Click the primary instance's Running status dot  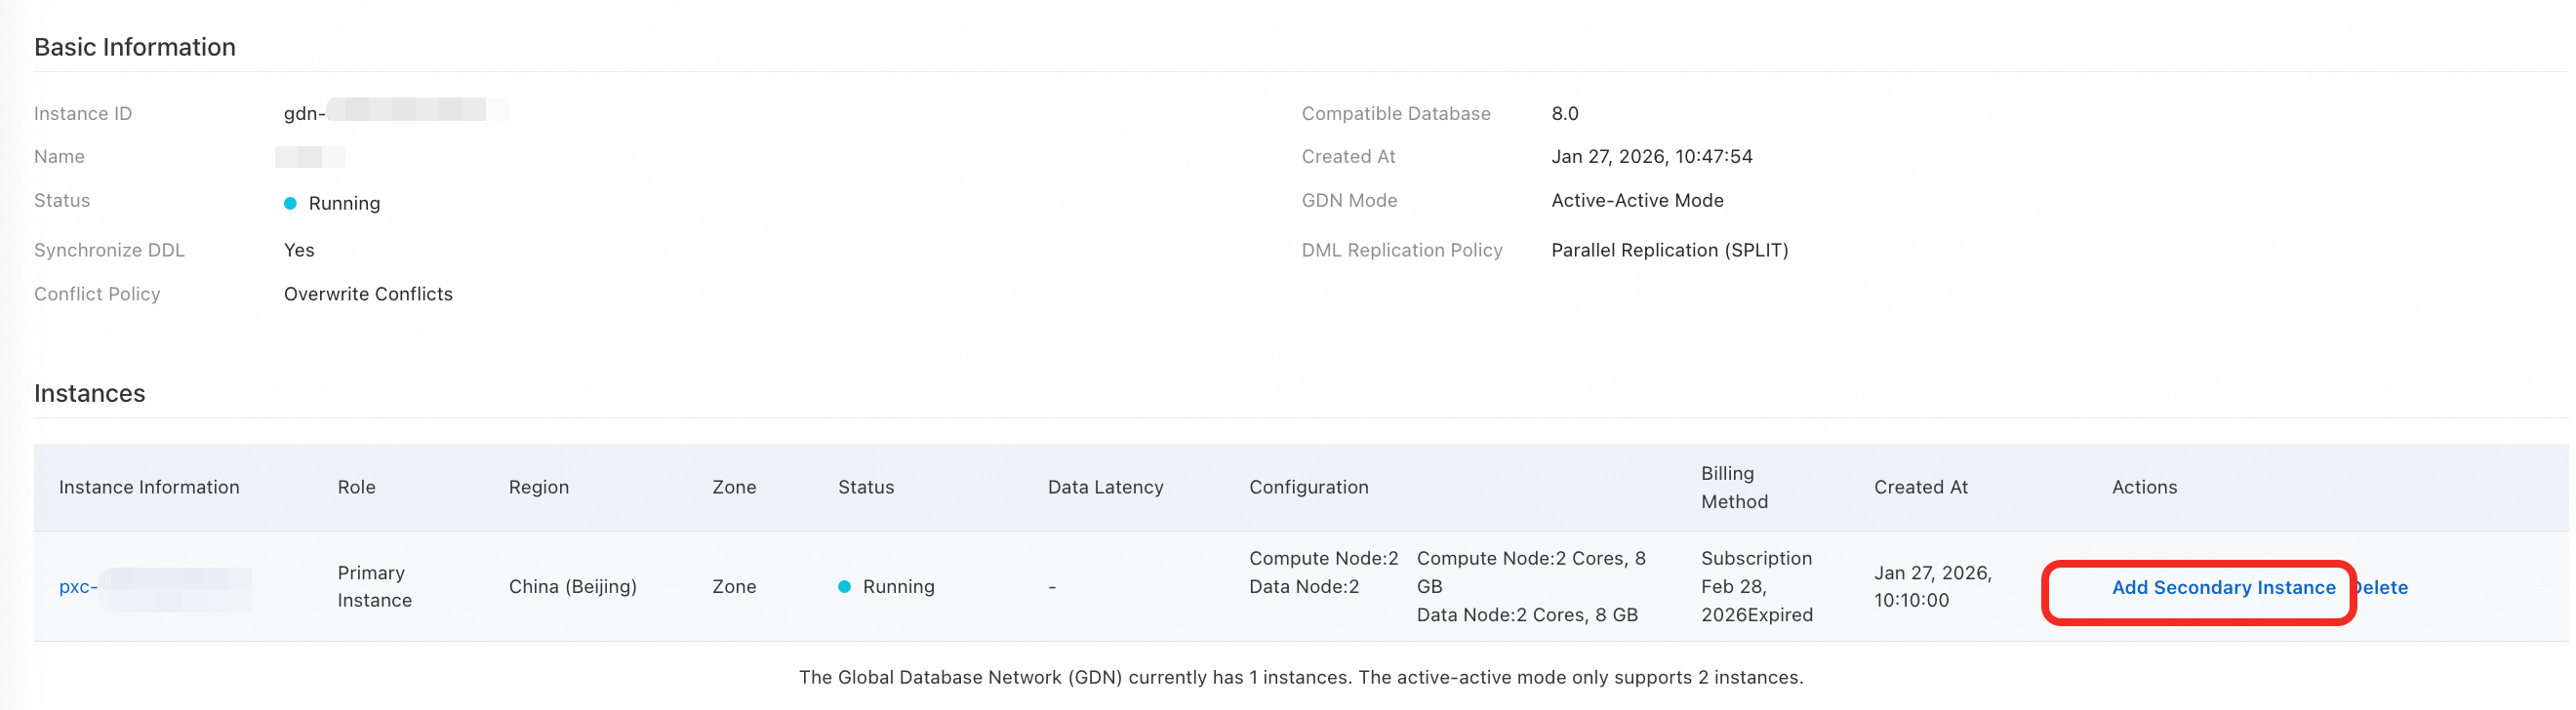point(844,587)
